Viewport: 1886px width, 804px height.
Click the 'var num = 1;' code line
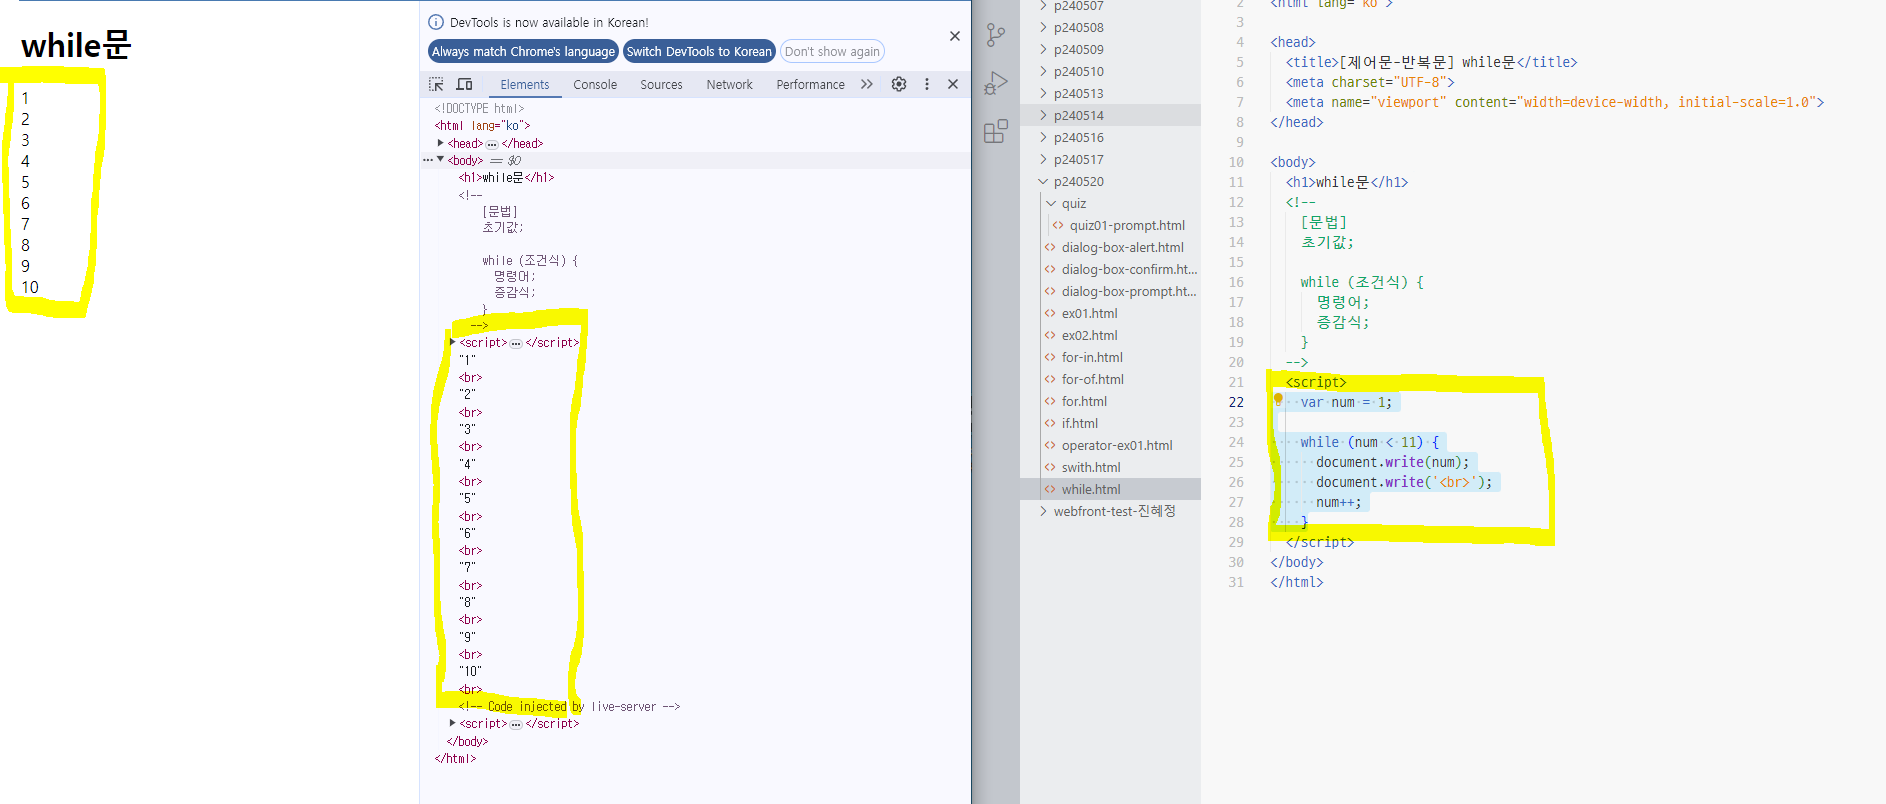[x=1346, y=402]
